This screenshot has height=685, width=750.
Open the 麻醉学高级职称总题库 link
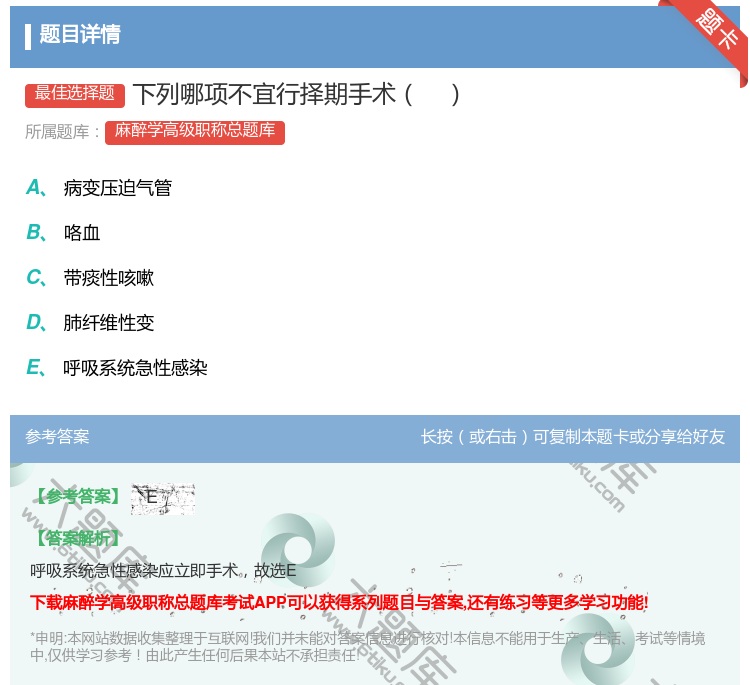(195, 132)
